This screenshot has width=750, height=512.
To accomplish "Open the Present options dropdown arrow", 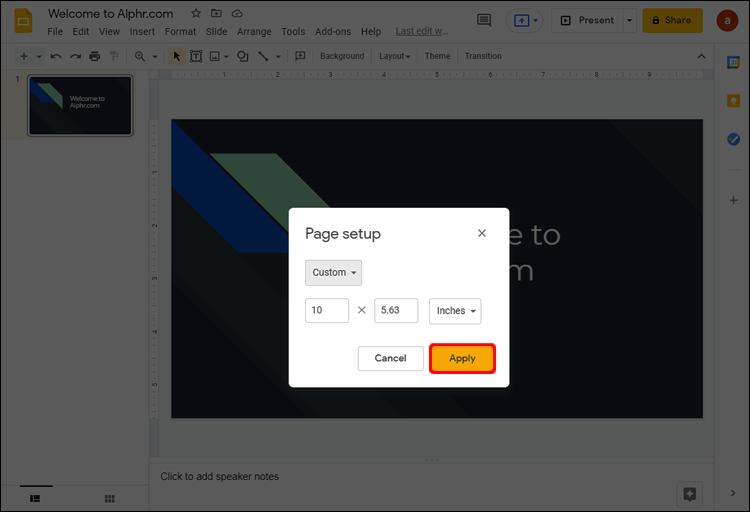I will pos(629,21).
